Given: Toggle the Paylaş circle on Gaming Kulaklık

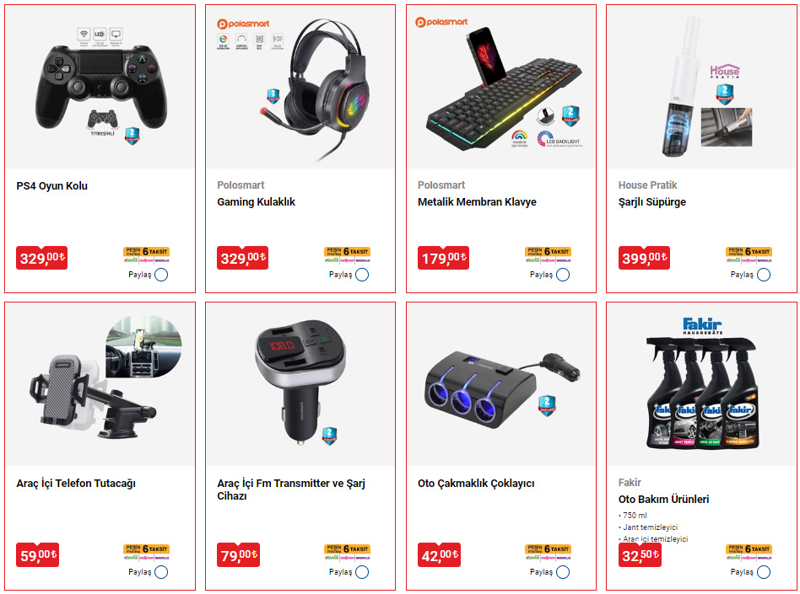Looking at the screenshot, I should pos(362,275).
